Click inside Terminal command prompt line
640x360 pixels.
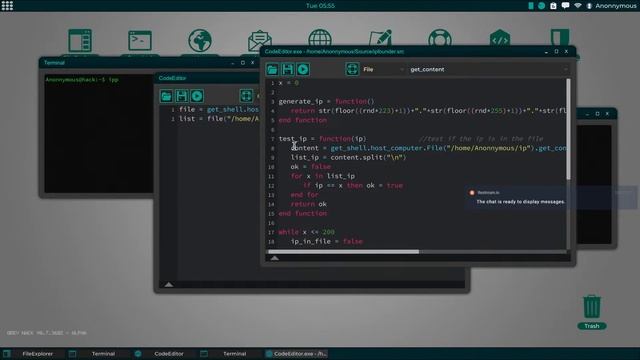[x=82, y=80]
